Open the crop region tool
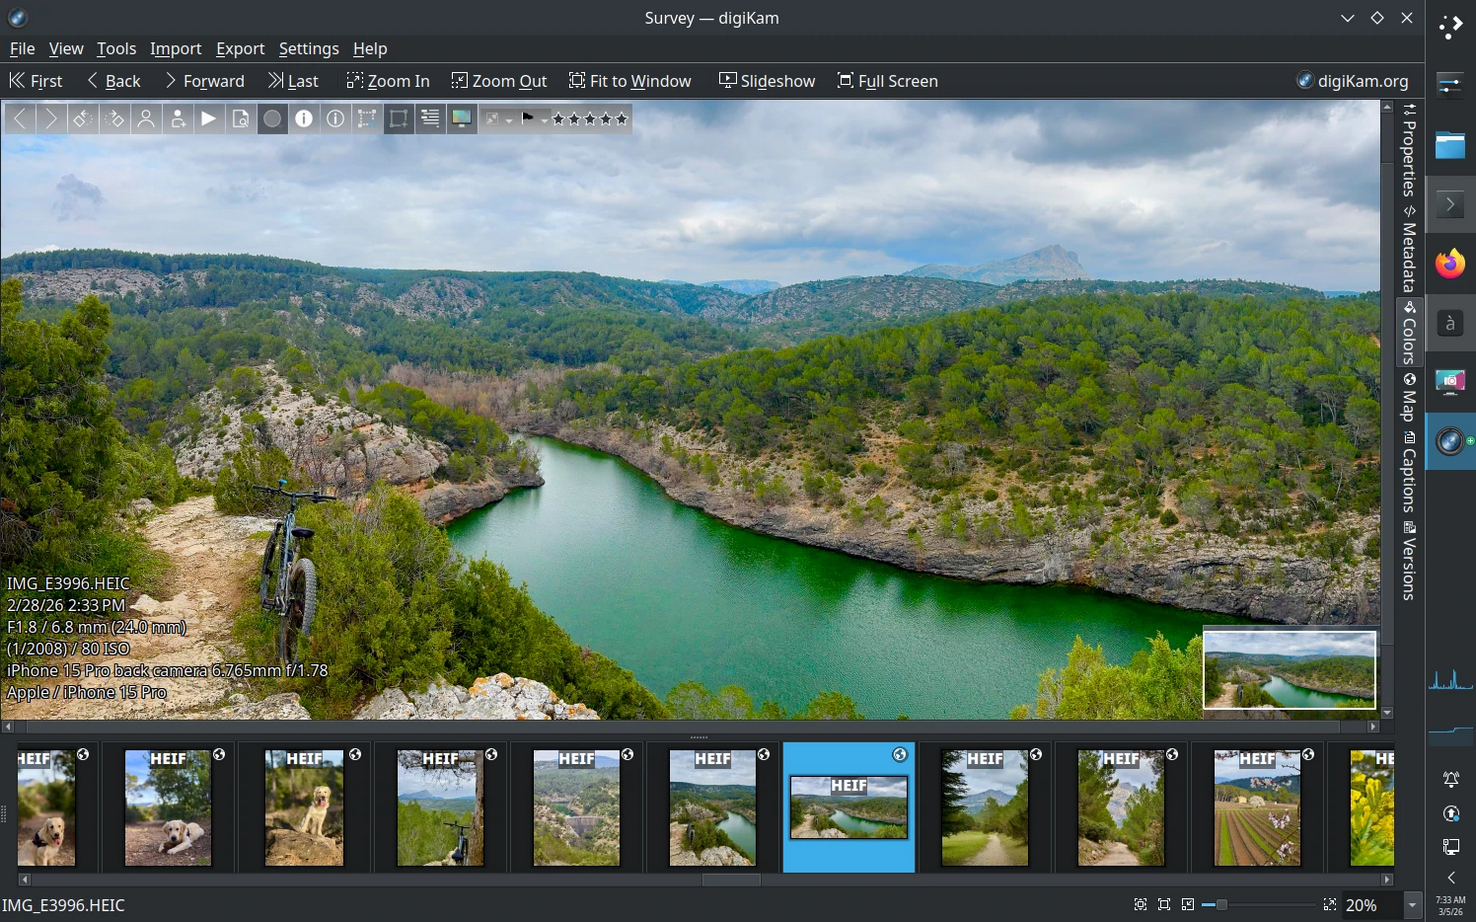The width and height of the screenshot is (1476, 922). point(398,118)
